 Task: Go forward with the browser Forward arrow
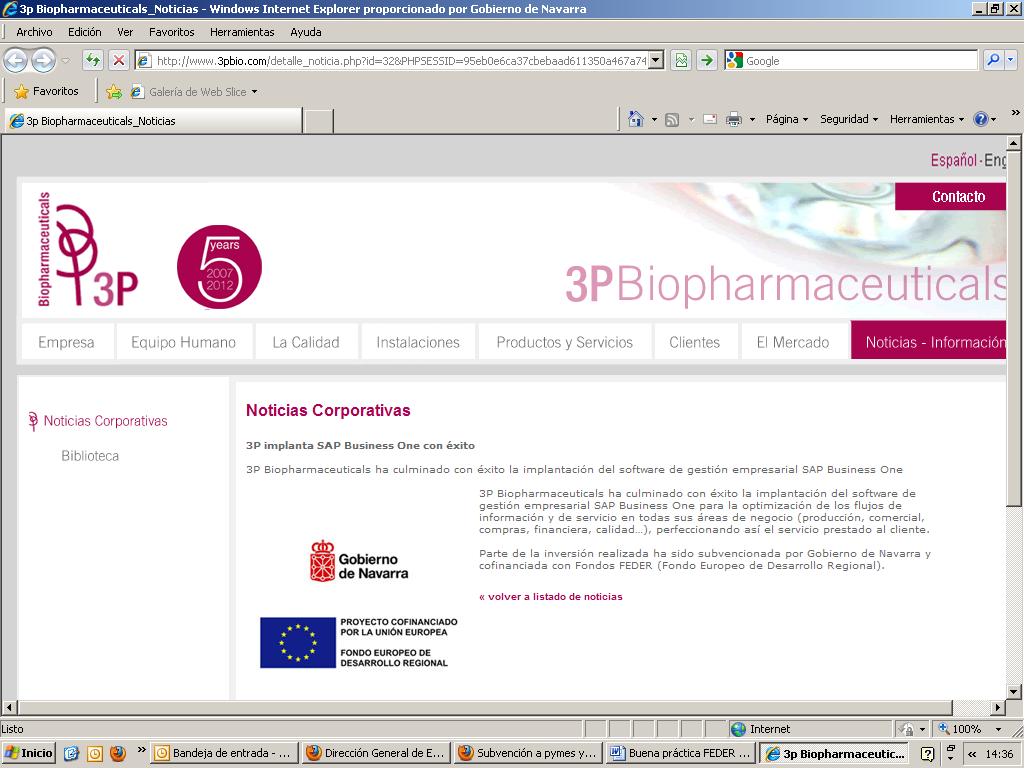[x=43, y=61]
